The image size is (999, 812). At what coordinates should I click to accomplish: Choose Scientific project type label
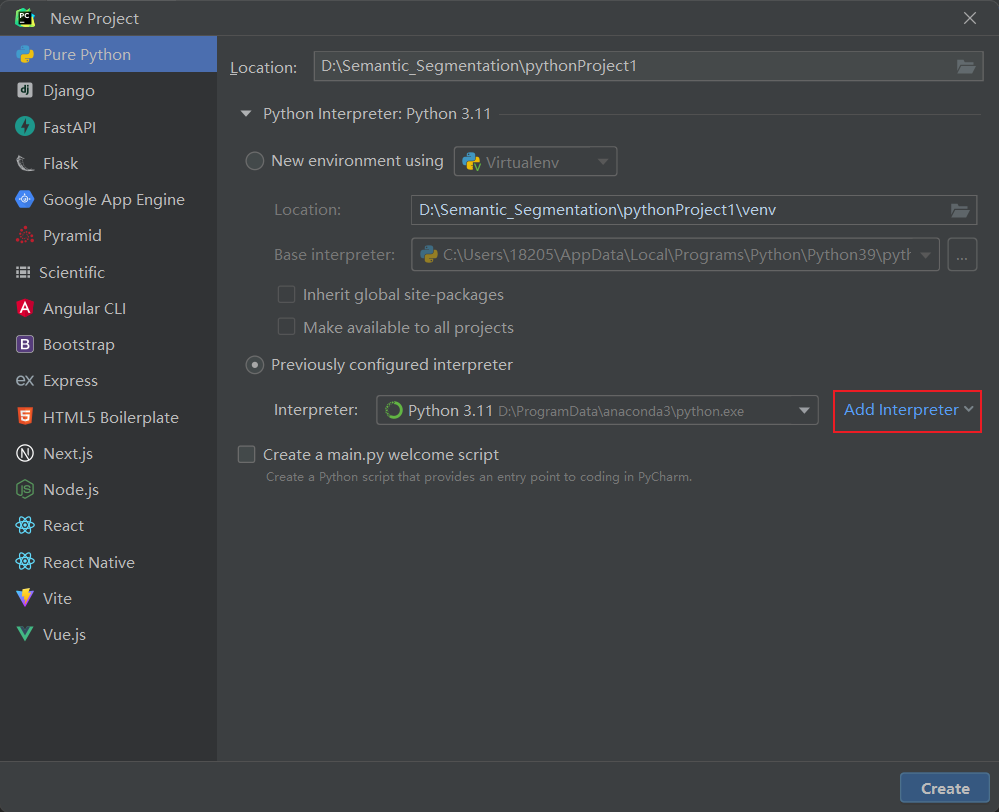[x=72, y=272]
